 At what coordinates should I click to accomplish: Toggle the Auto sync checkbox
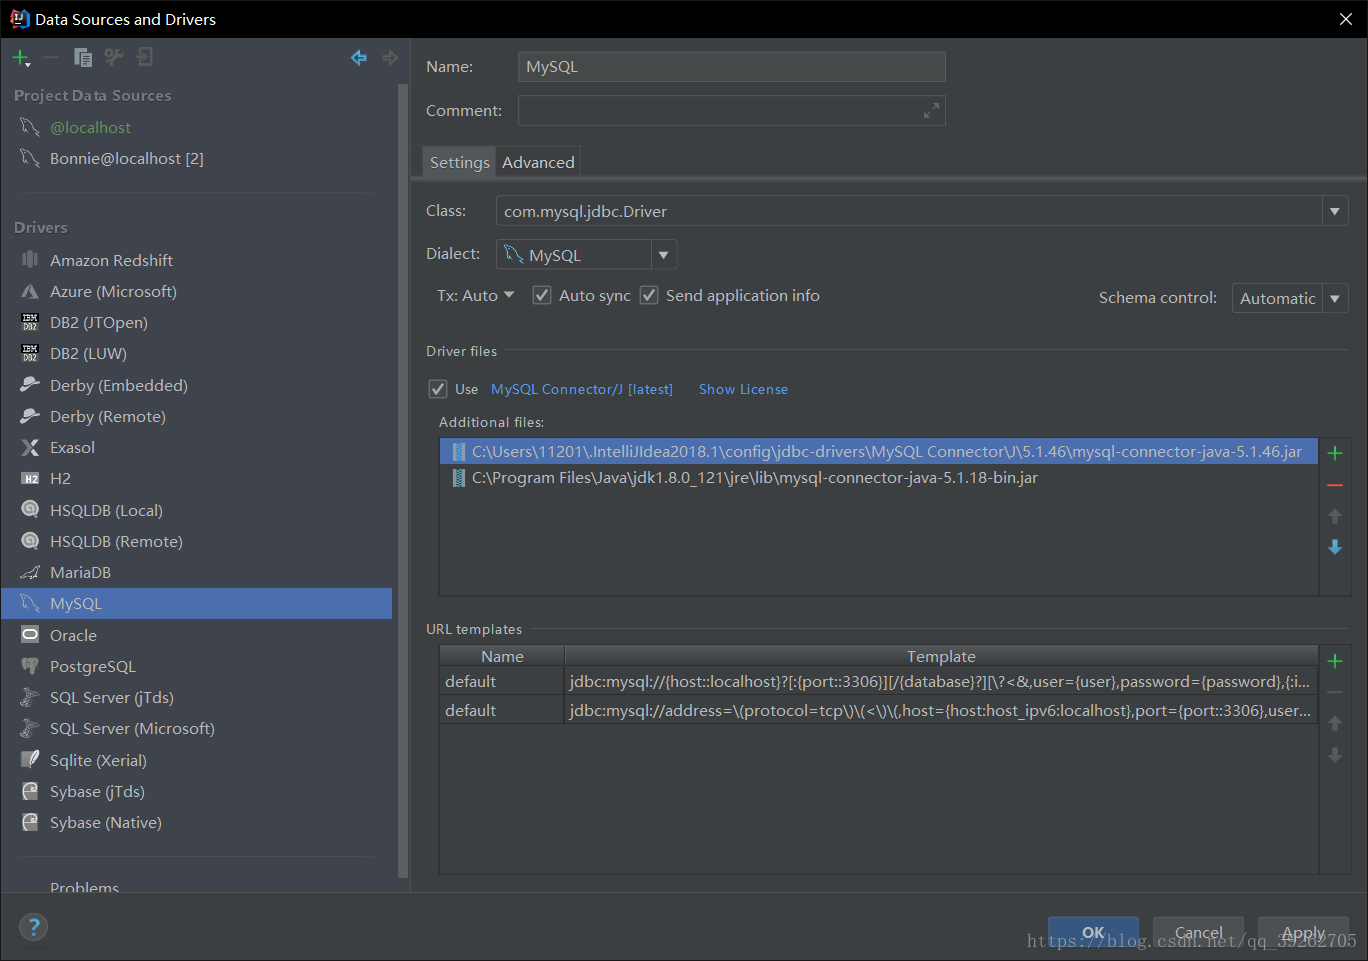coord(542,295)
